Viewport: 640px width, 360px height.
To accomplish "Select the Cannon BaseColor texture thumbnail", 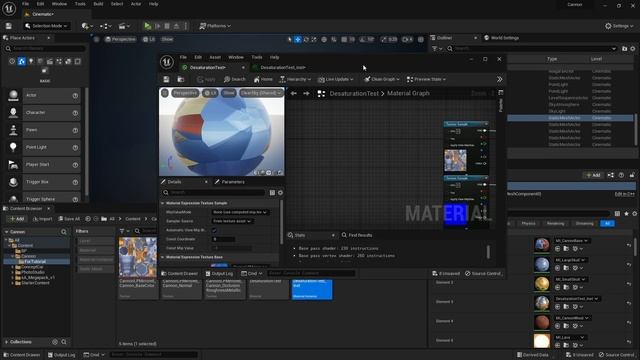I will point(138,257).
